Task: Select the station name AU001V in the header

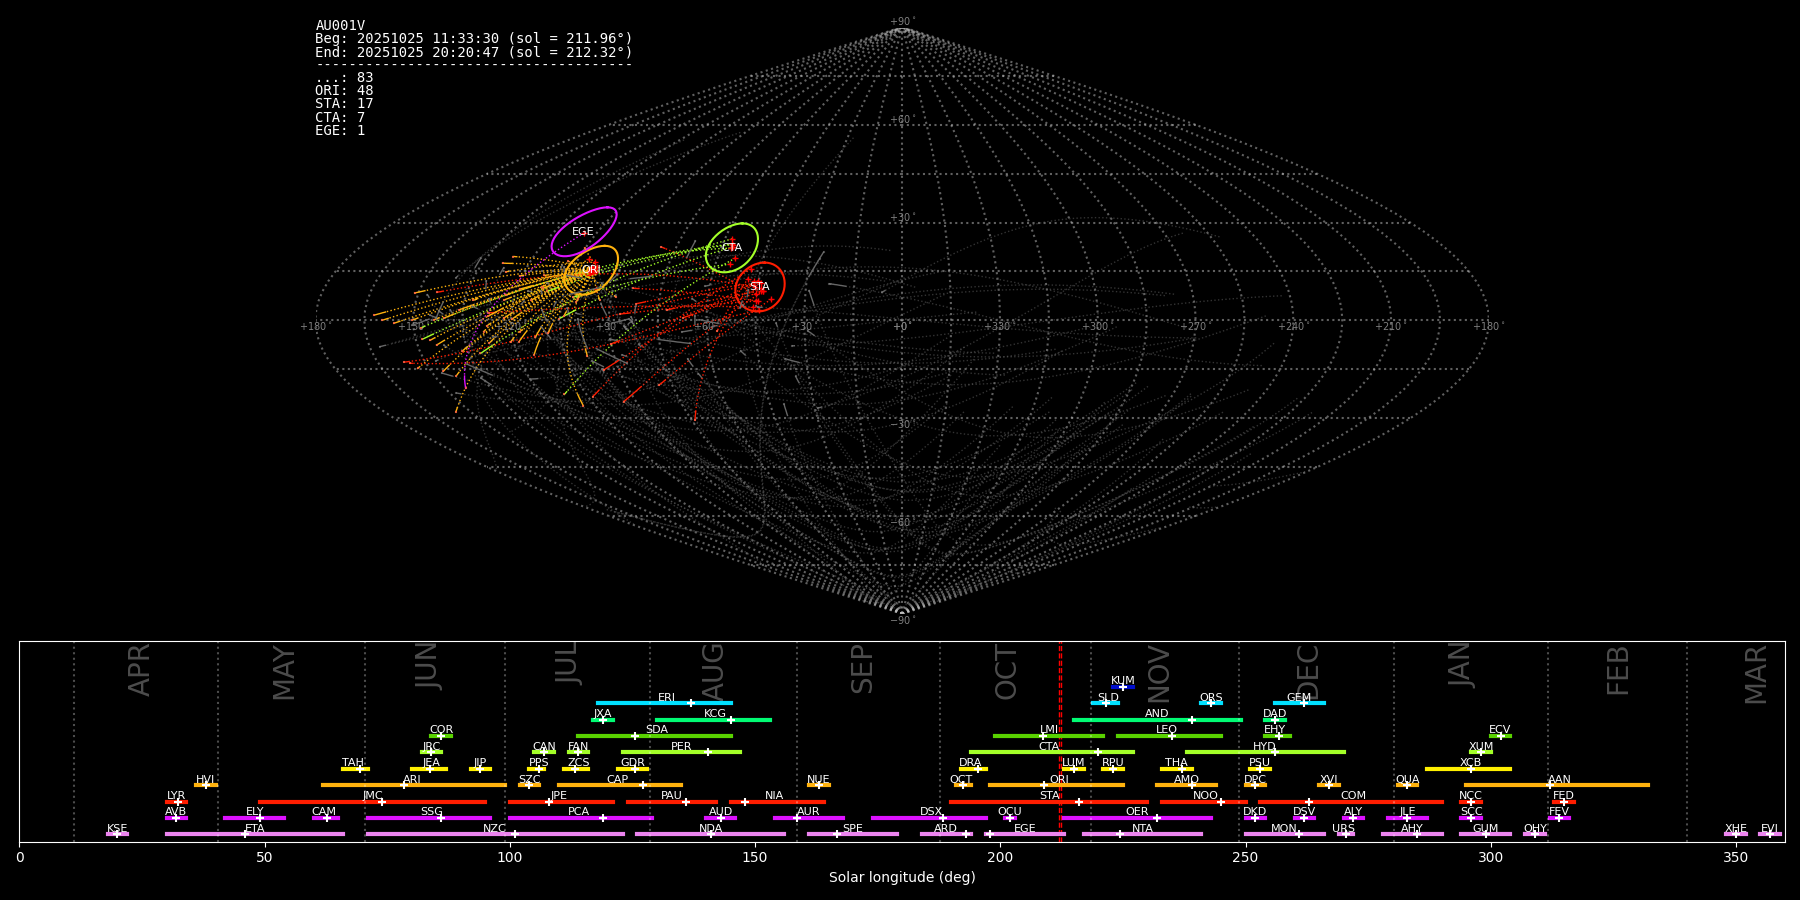Action: [x=340, y=26]
